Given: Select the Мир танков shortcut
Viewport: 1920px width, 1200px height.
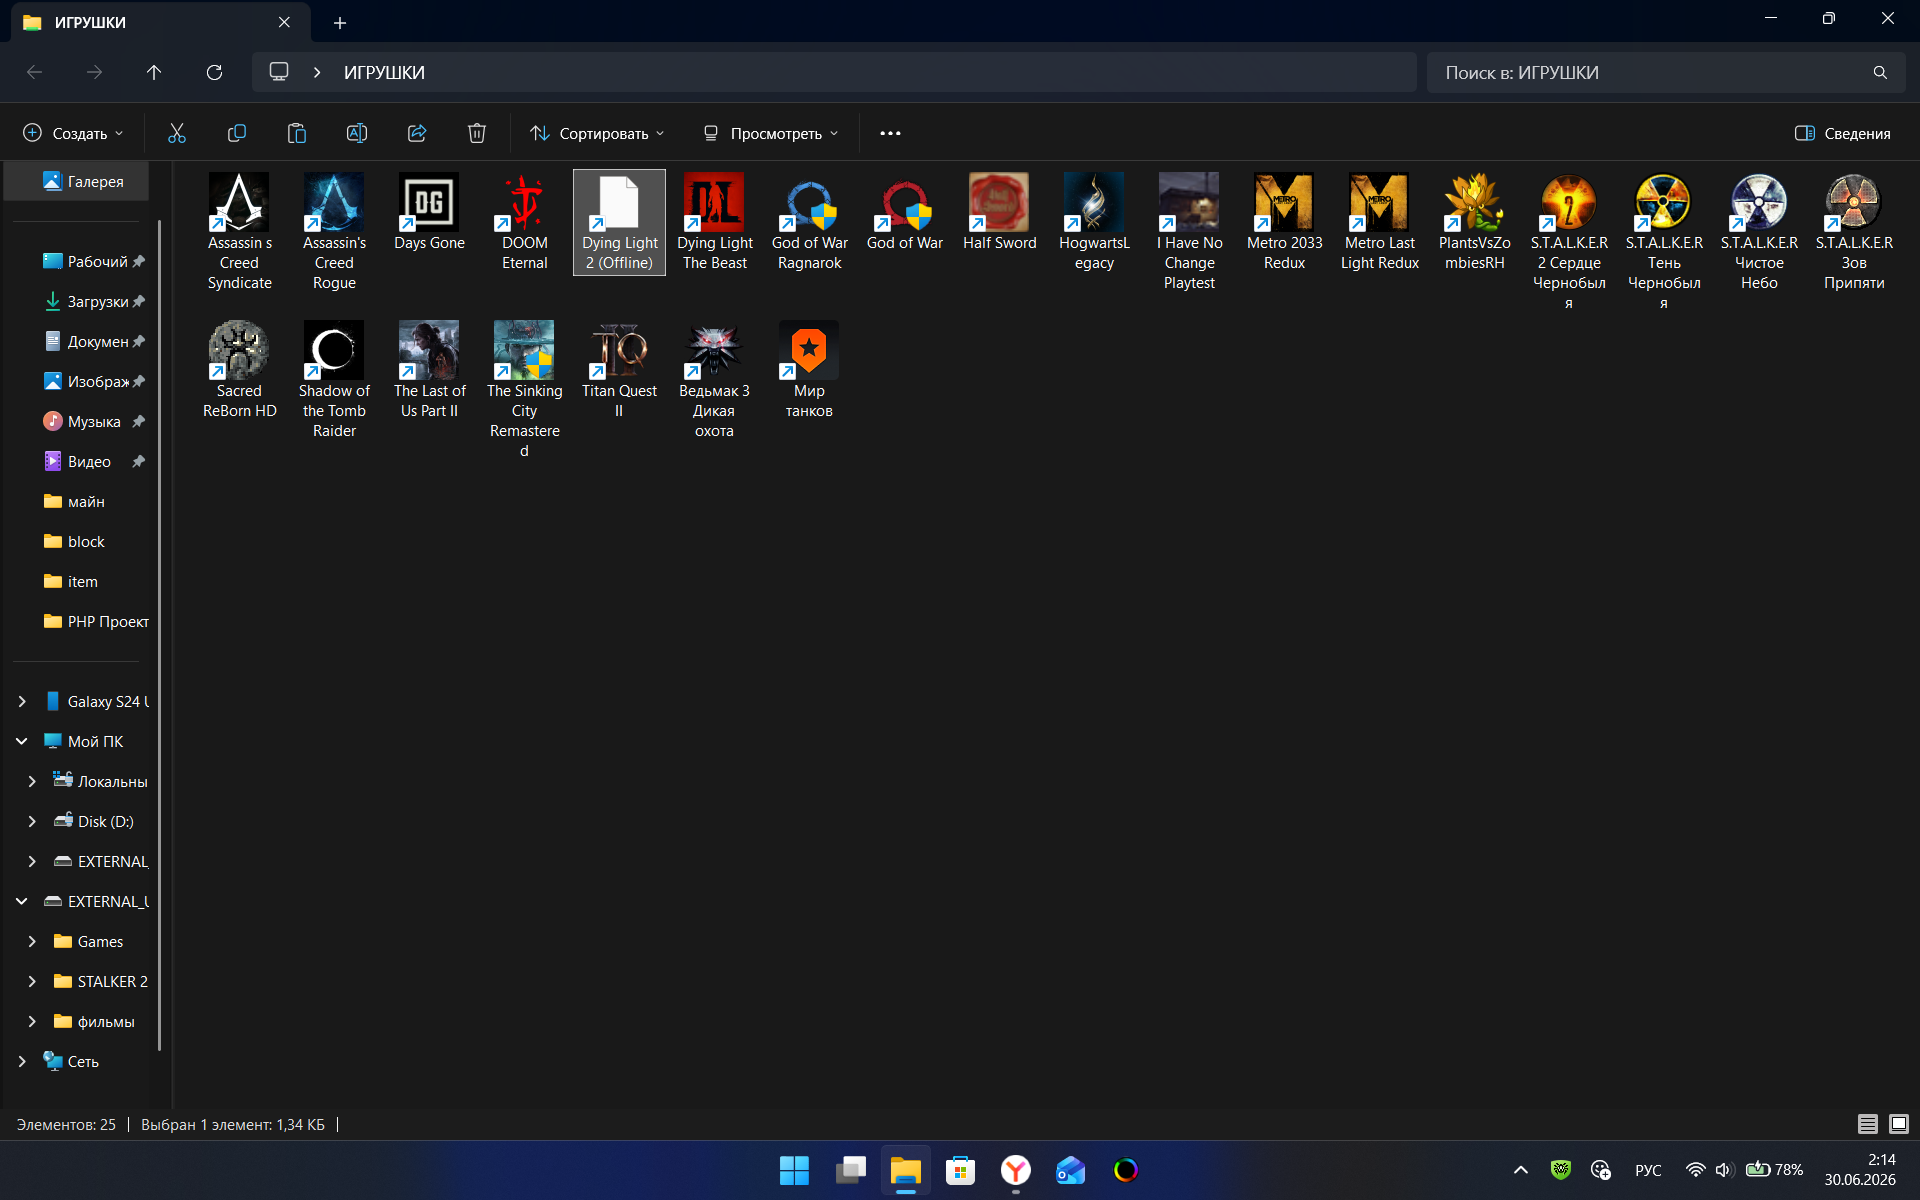Looking at the screenshot, I should [x=809, y=370].
